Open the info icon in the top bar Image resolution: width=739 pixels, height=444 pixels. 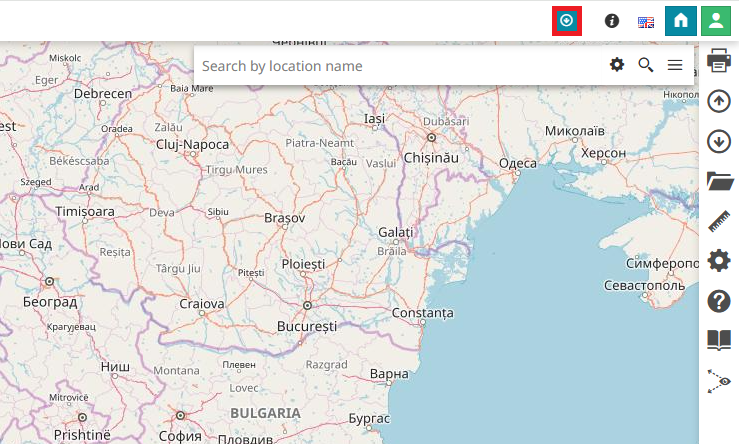click(x=612, y=21)
